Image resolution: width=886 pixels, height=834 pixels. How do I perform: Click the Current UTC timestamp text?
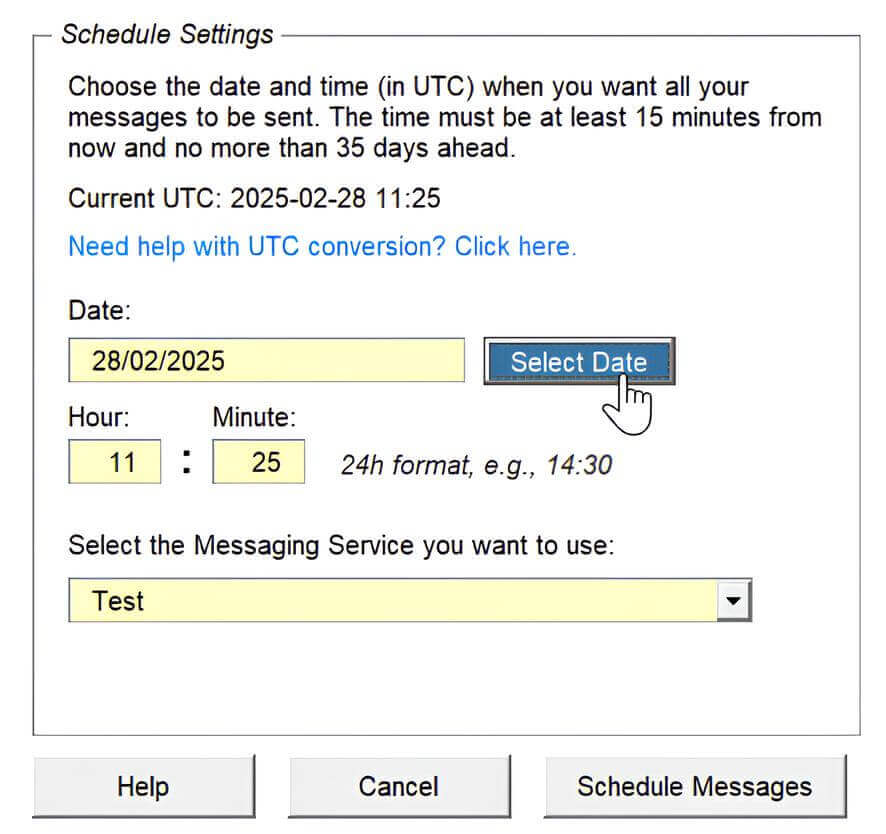click(254, 198)
